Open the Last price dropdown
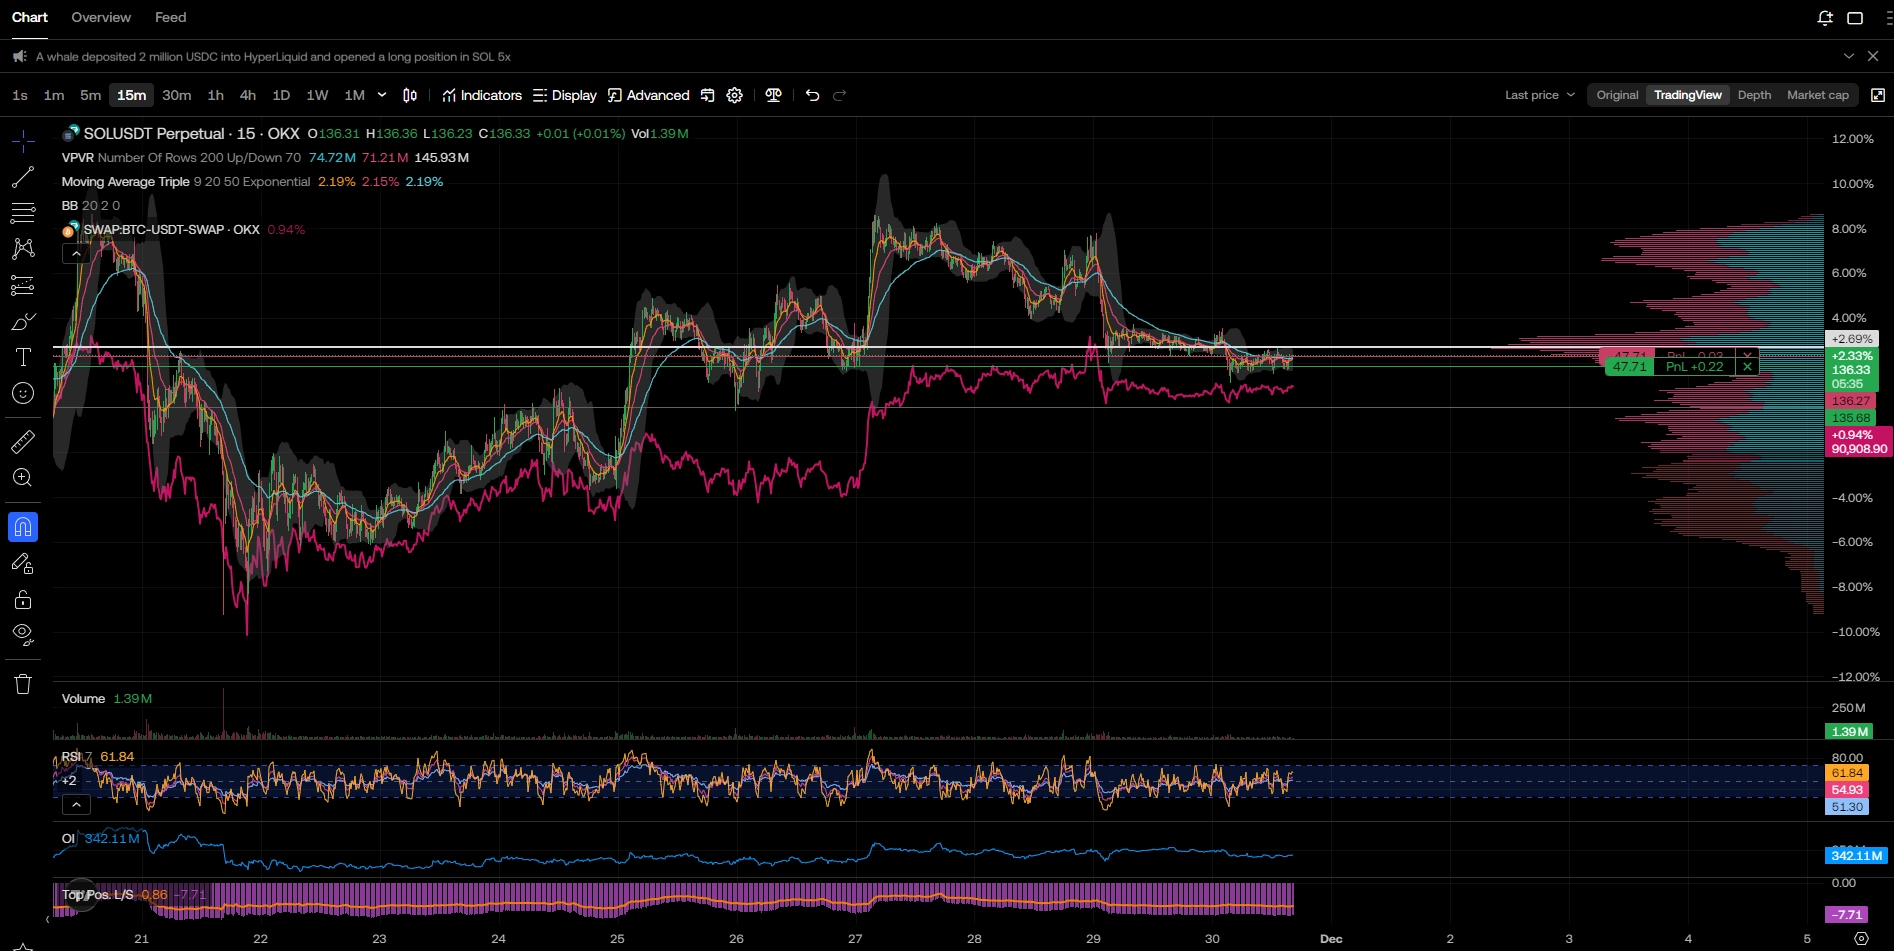This screenshot has width=1894, height=951. 1539,95
